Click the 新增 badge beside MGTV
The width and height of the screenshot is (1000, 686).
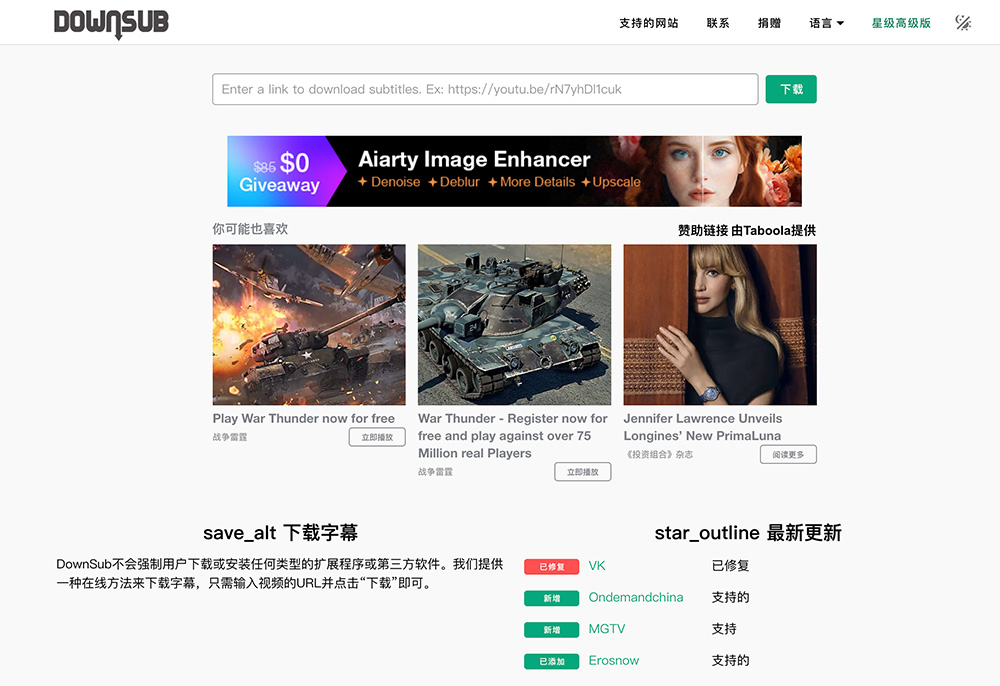click(x=551, y=629)
